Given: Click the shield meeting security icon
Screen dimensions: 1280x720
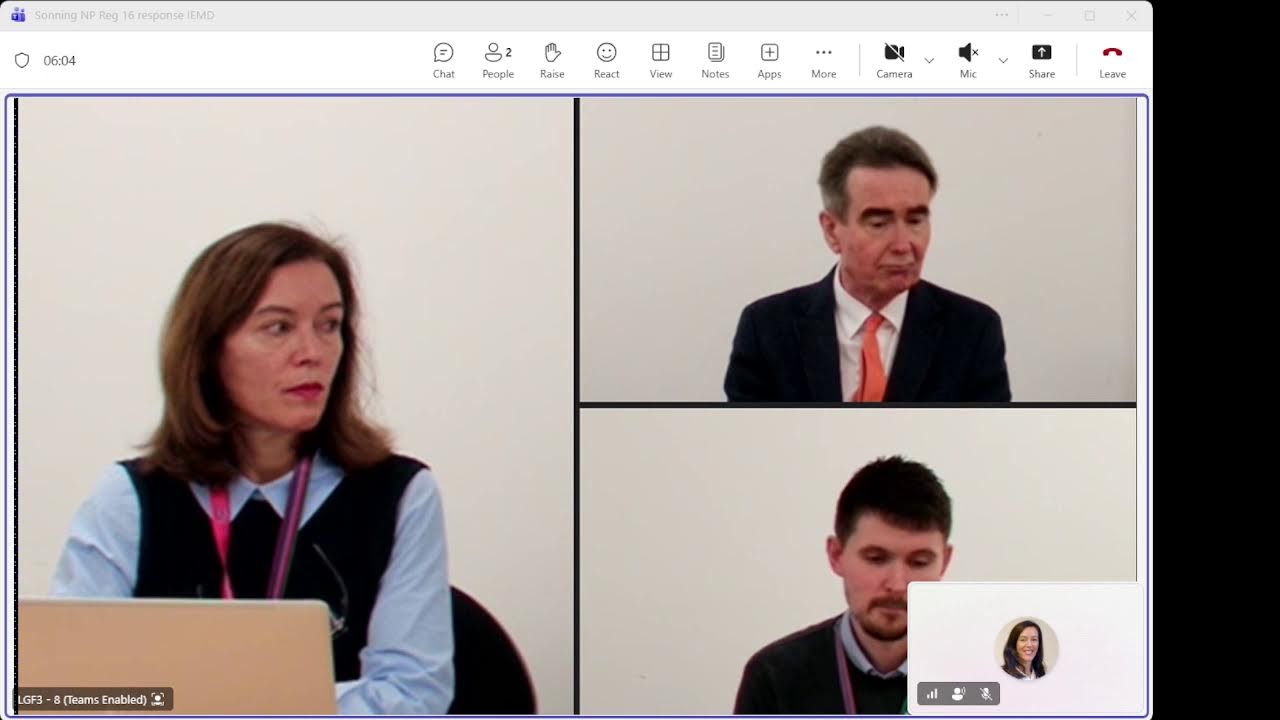Looking at the screenshot, I should [22, 60].
